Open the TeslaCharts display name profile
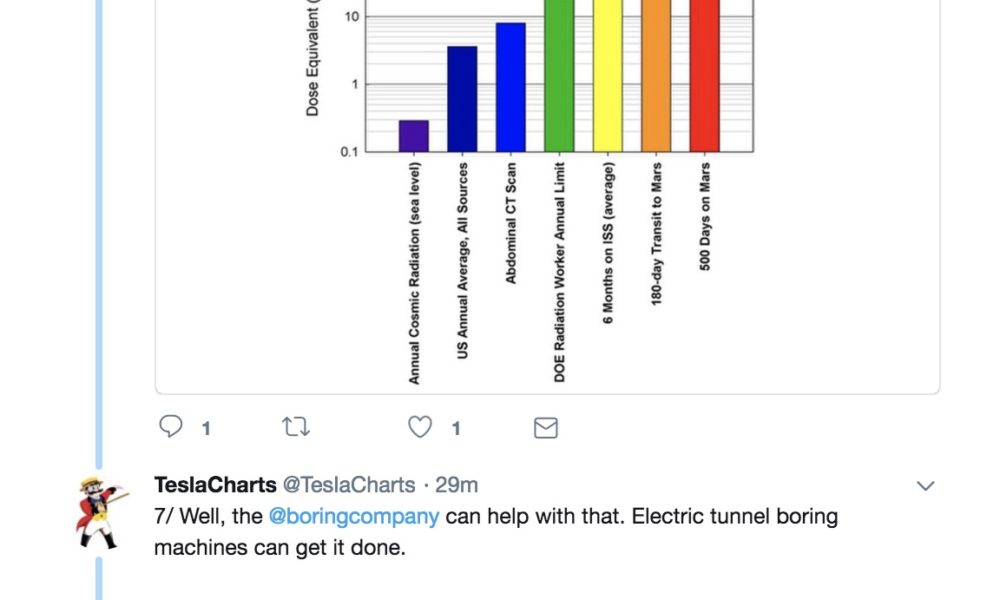 (x=215, y=485)
